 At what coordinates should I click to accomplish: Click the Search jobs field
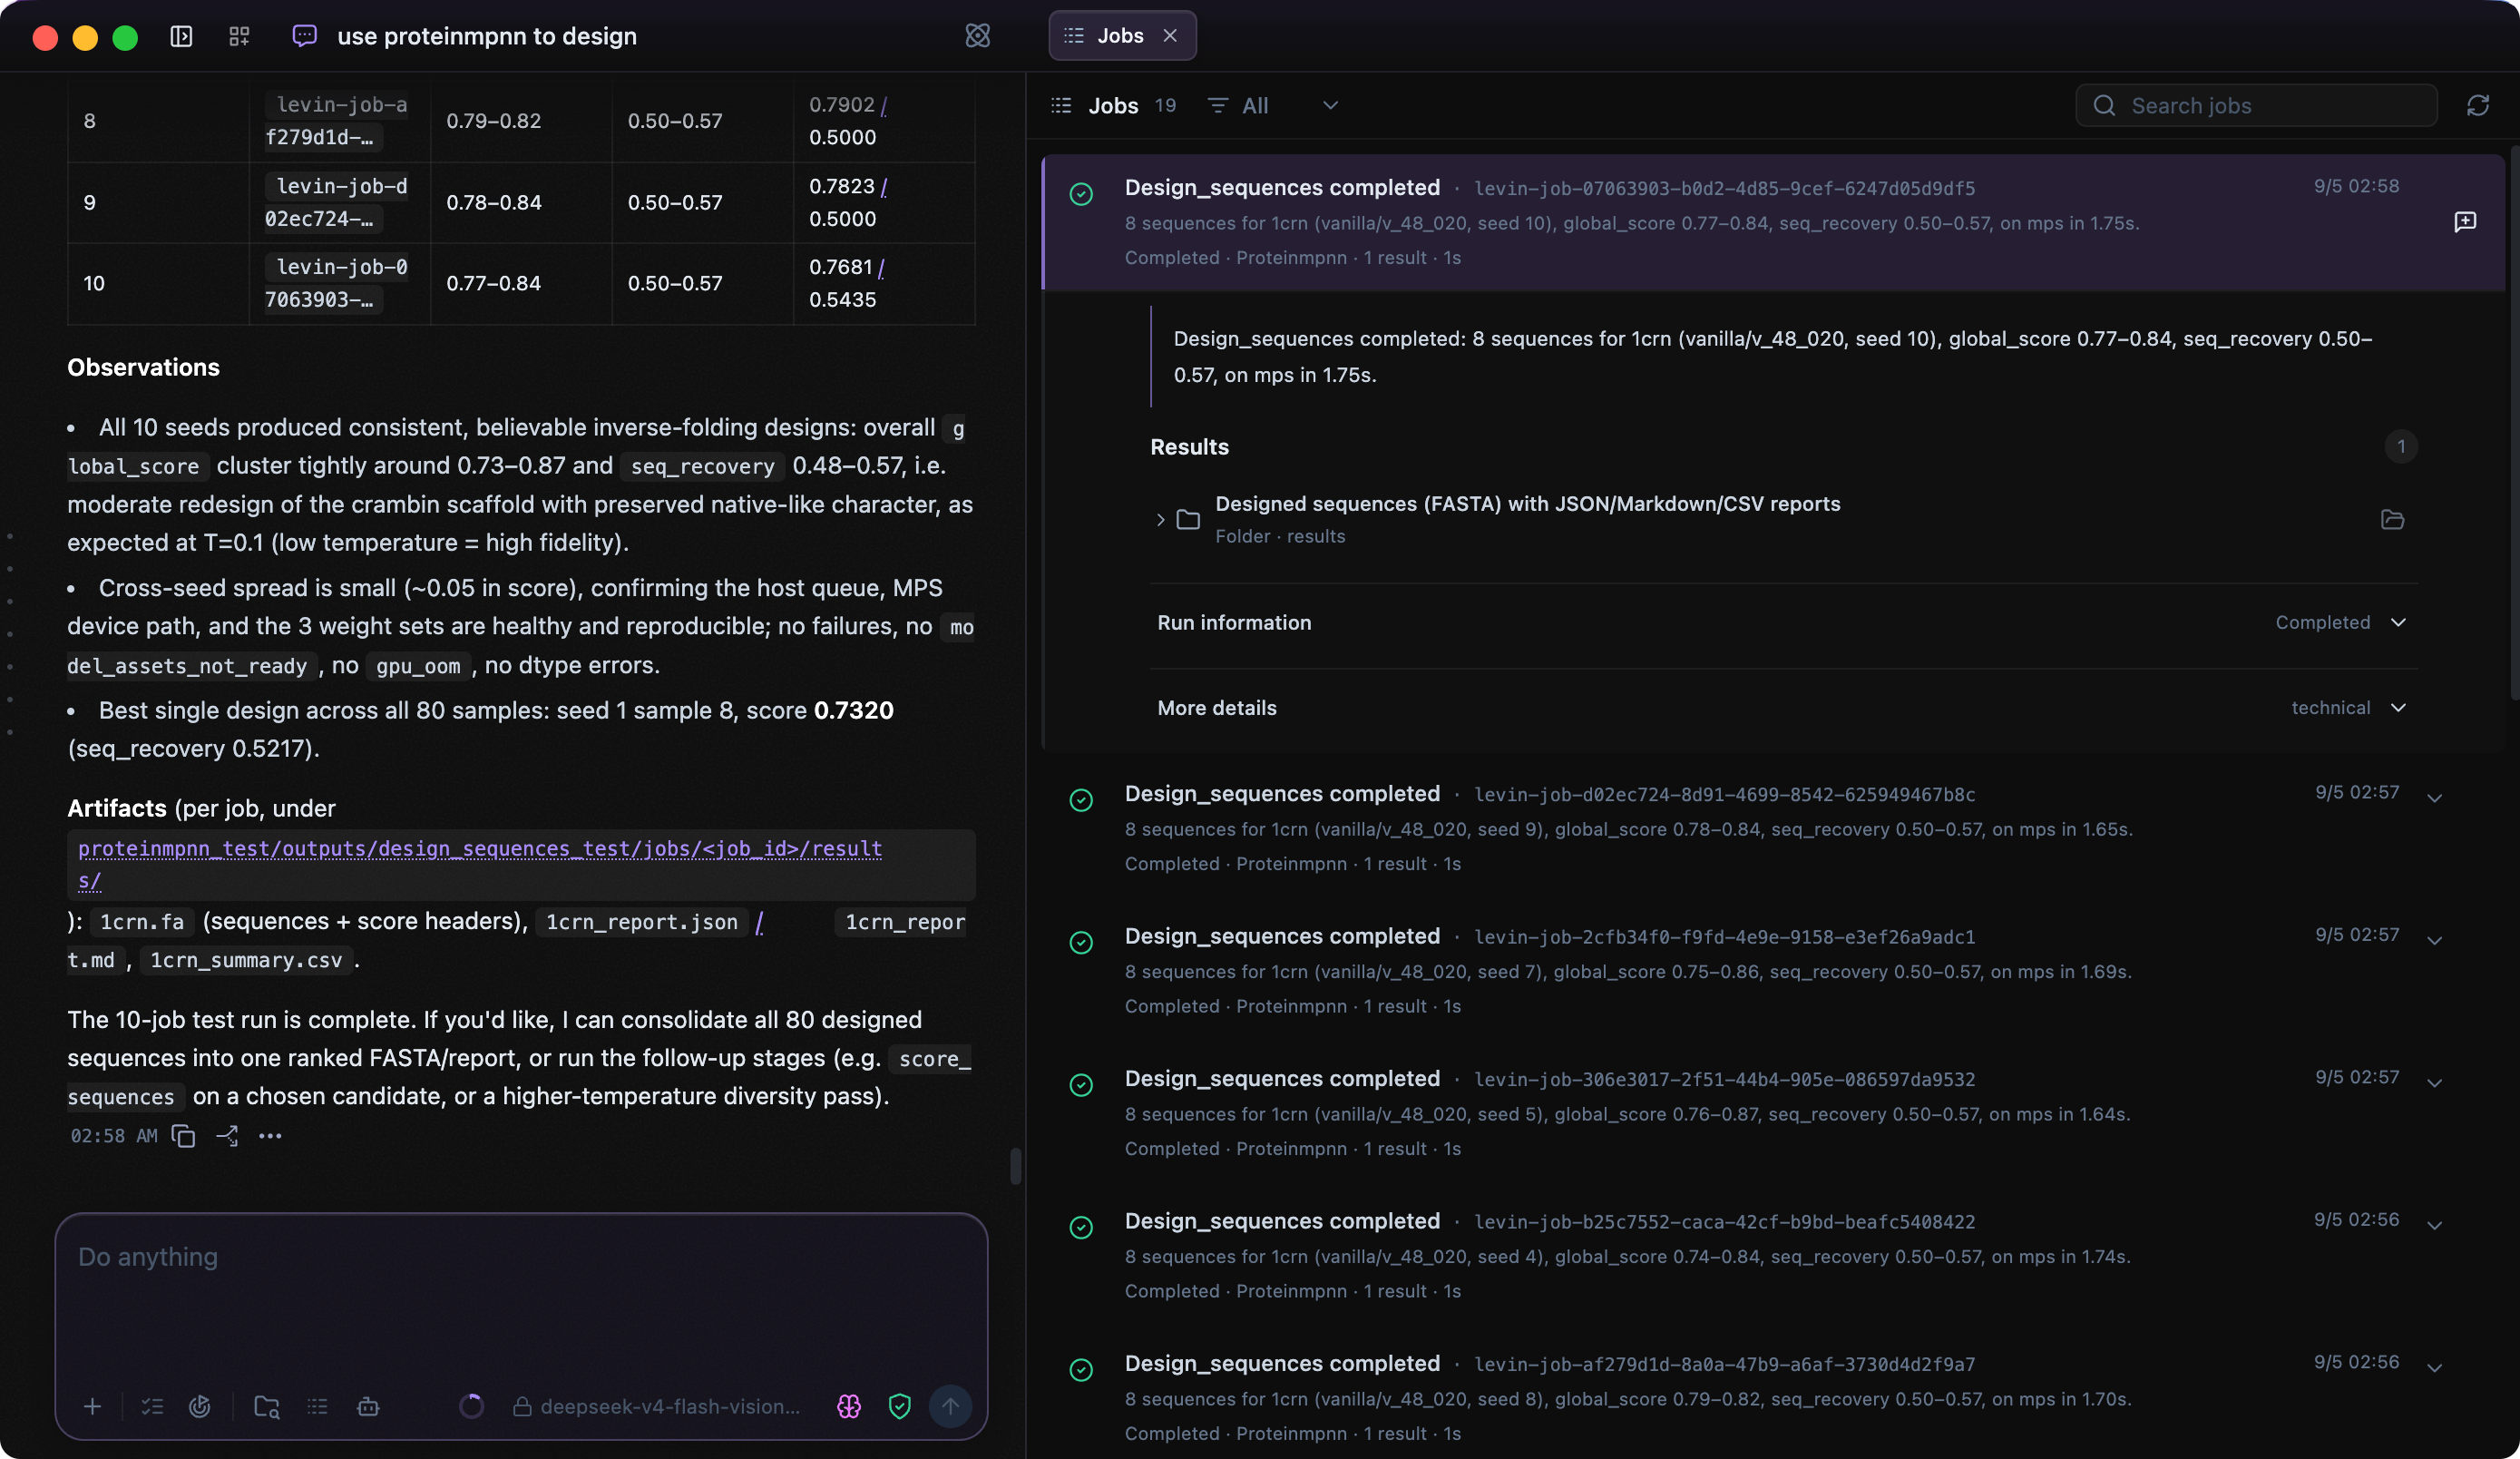click(x=2256, y=106)
